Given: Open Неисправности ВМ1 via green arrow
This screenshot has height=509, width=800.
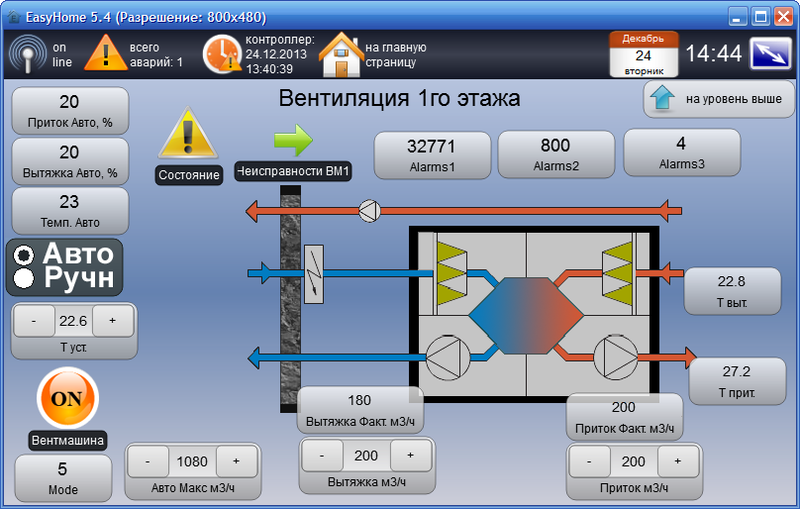Looking at the screenshot, I should [293, 141].
